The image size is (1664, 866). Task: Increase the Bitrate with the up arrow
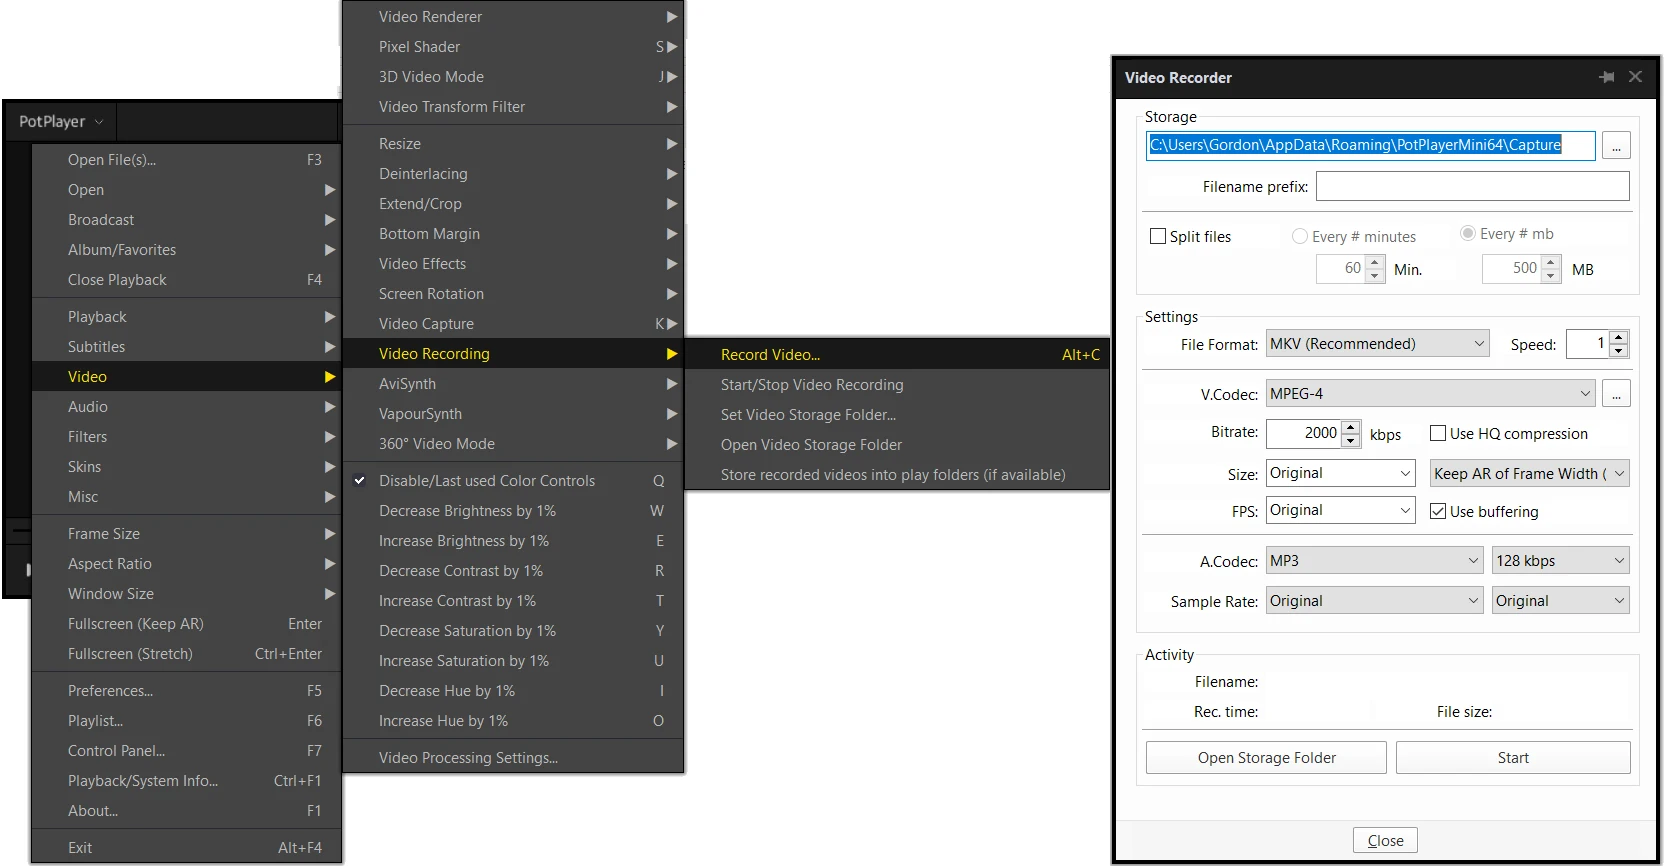pyautogui.click(x=1351, y=427)
